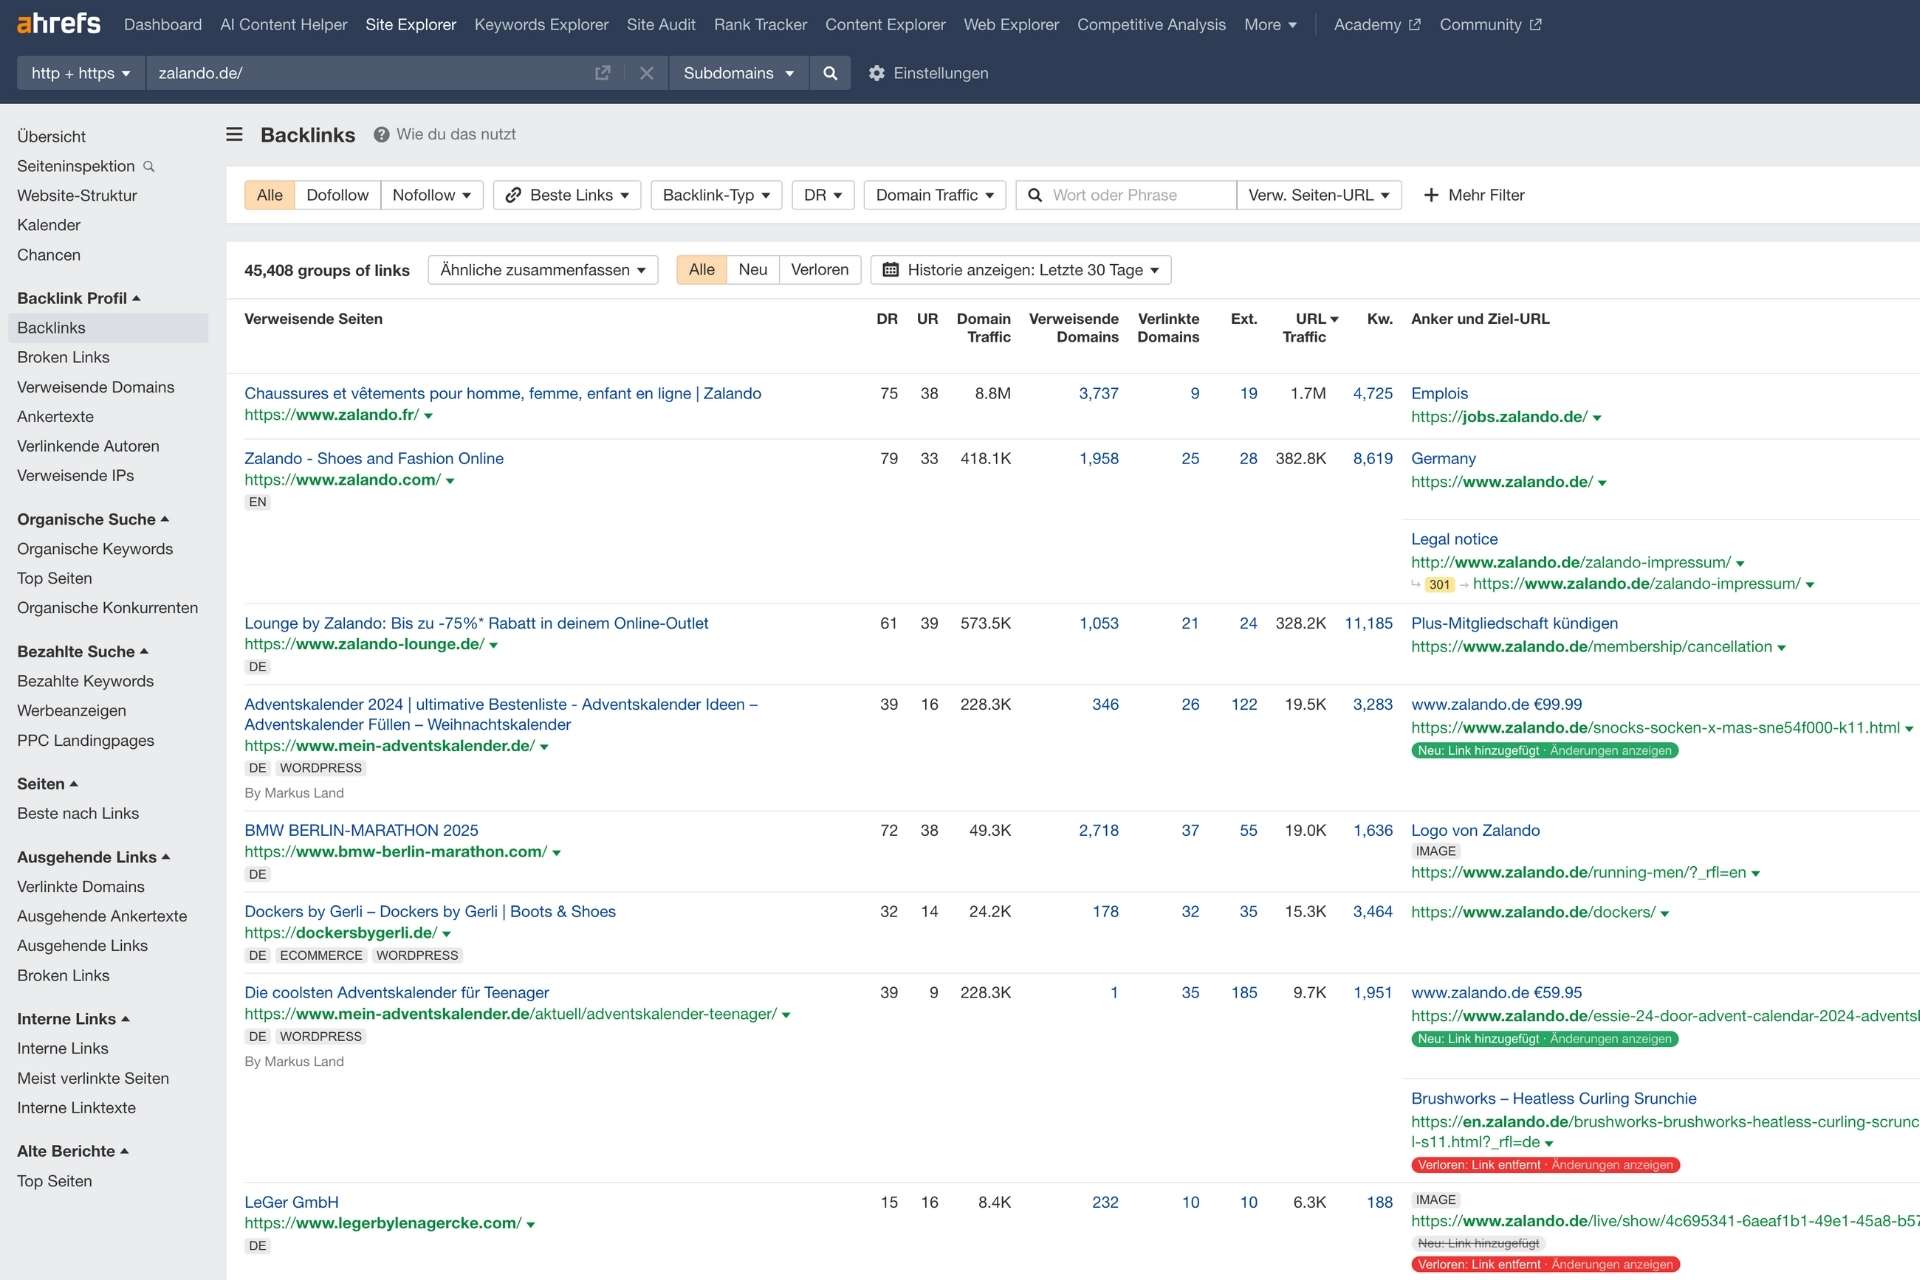The image size is (1920, 1280).
Task: Open the Backlink-Typ dropdown
Action: [x=716, y=195]
